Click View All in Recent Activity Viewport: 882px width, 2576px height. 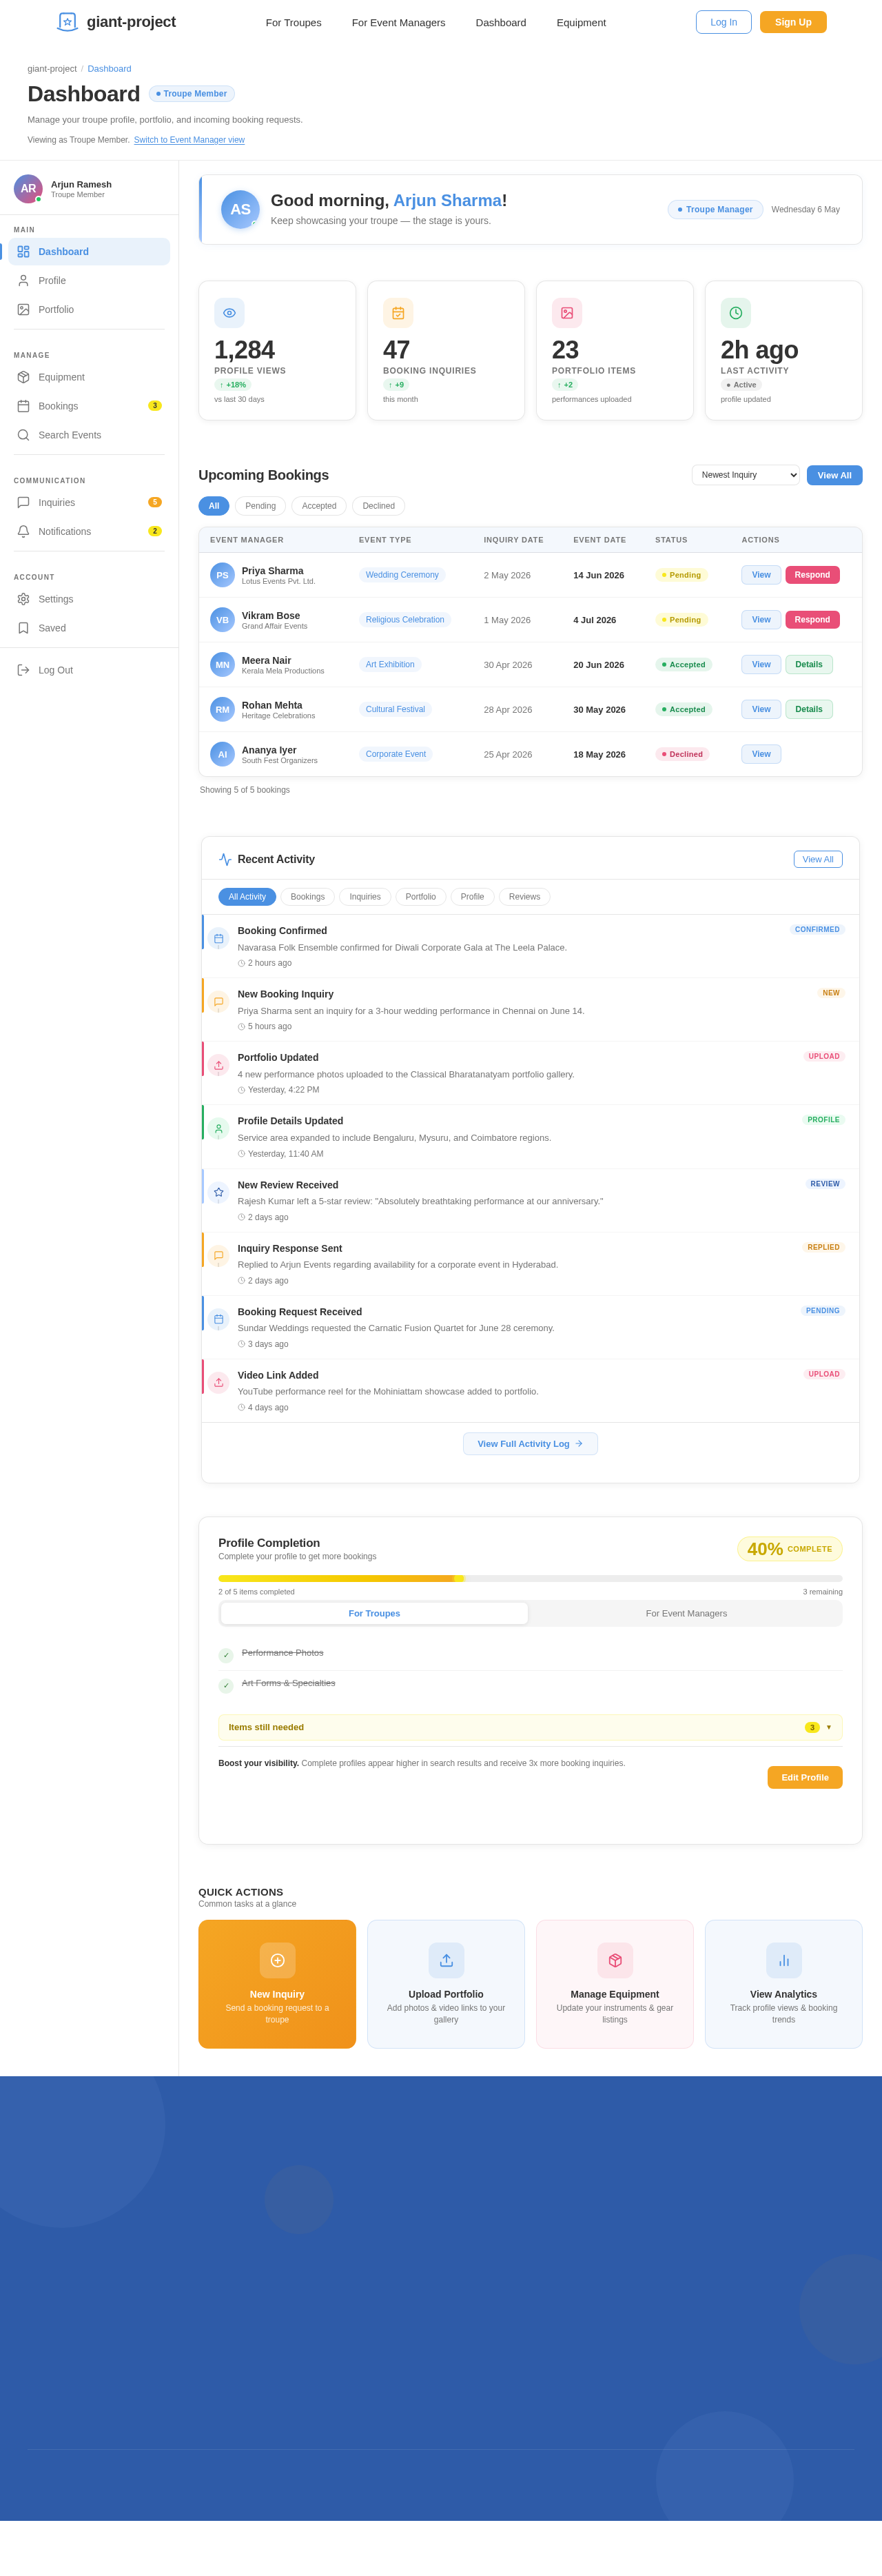818,859
